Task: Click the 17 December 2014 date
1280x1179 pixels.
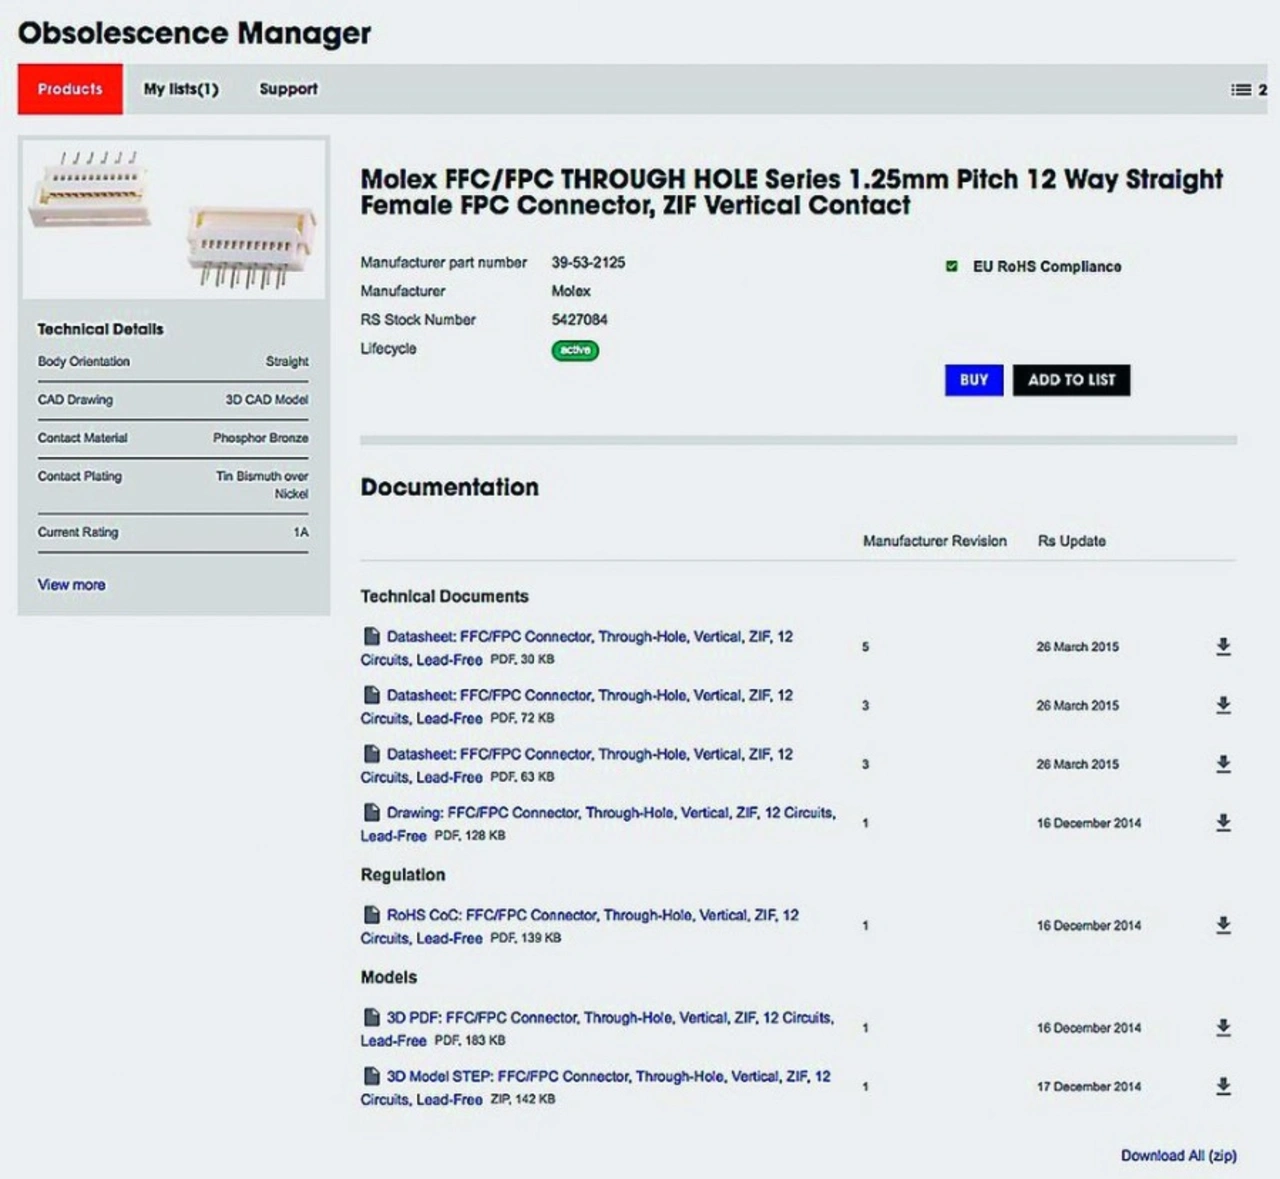Action: click(1088, 1087)
